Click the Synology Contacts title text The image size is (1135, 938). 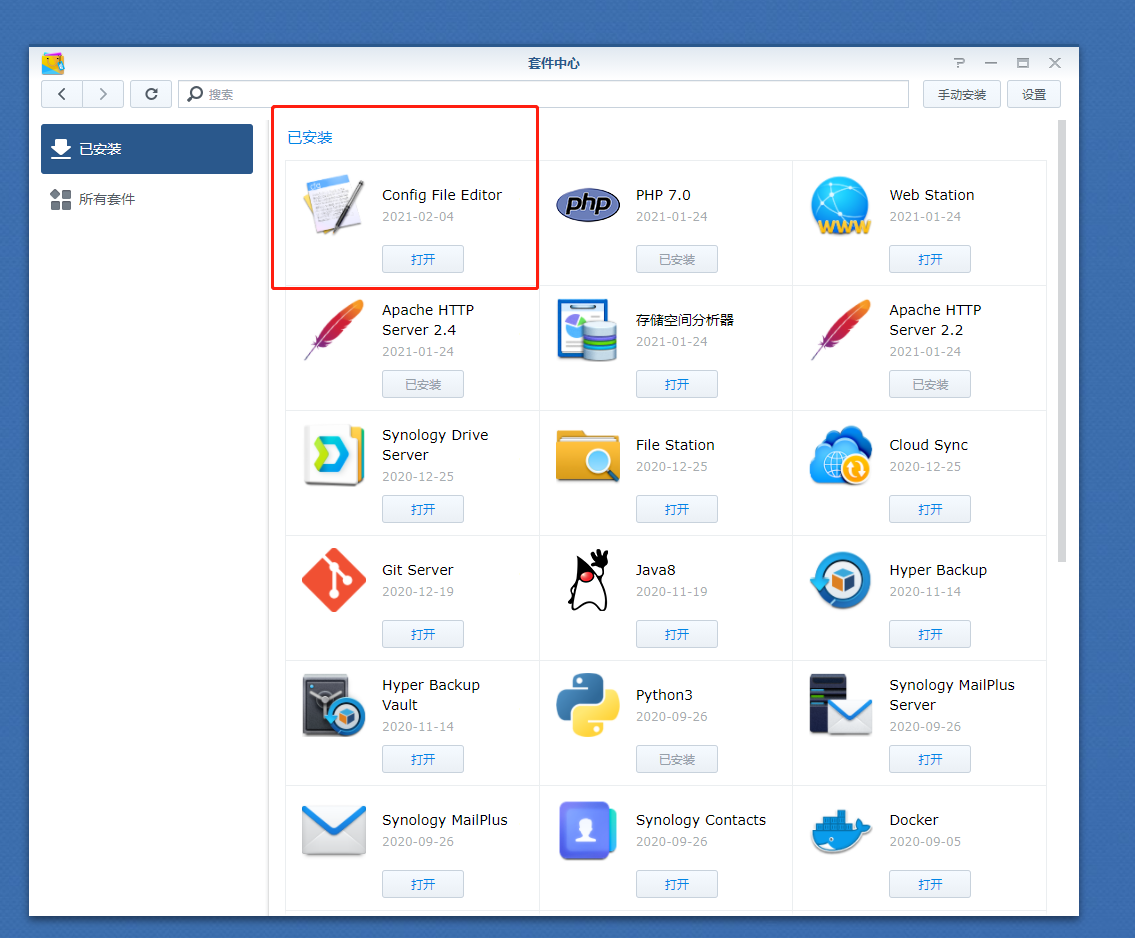coord(701,820)
